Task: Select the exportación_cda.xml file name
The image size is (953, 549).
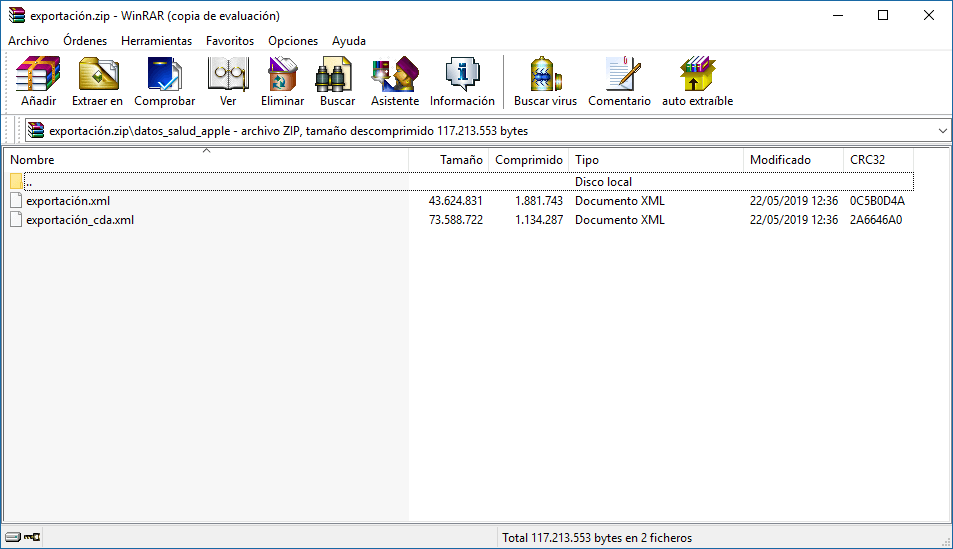Action: coord(80,219)
